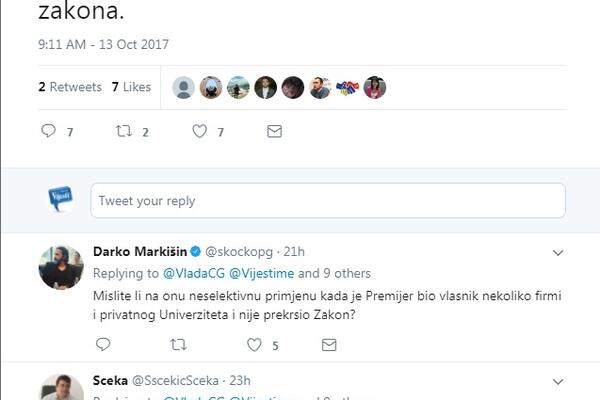
Task: Open Sceka's profile name link
Action: [x=112, y=381]
